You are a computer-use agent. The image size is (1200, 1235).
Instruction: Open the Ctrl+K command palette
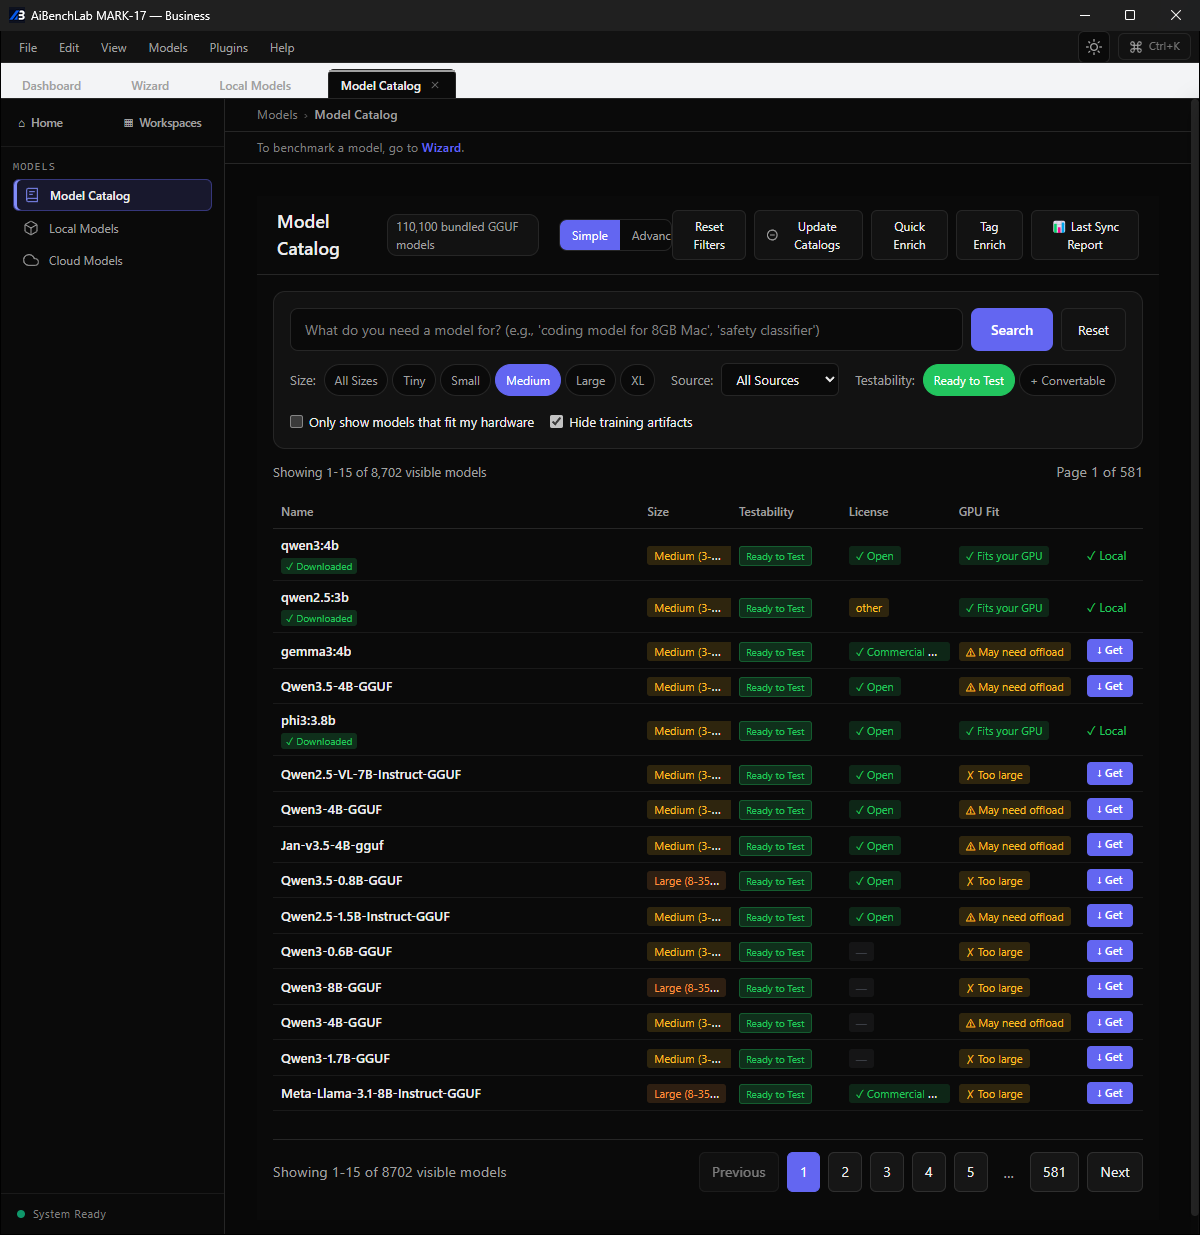coord(1154,47)
